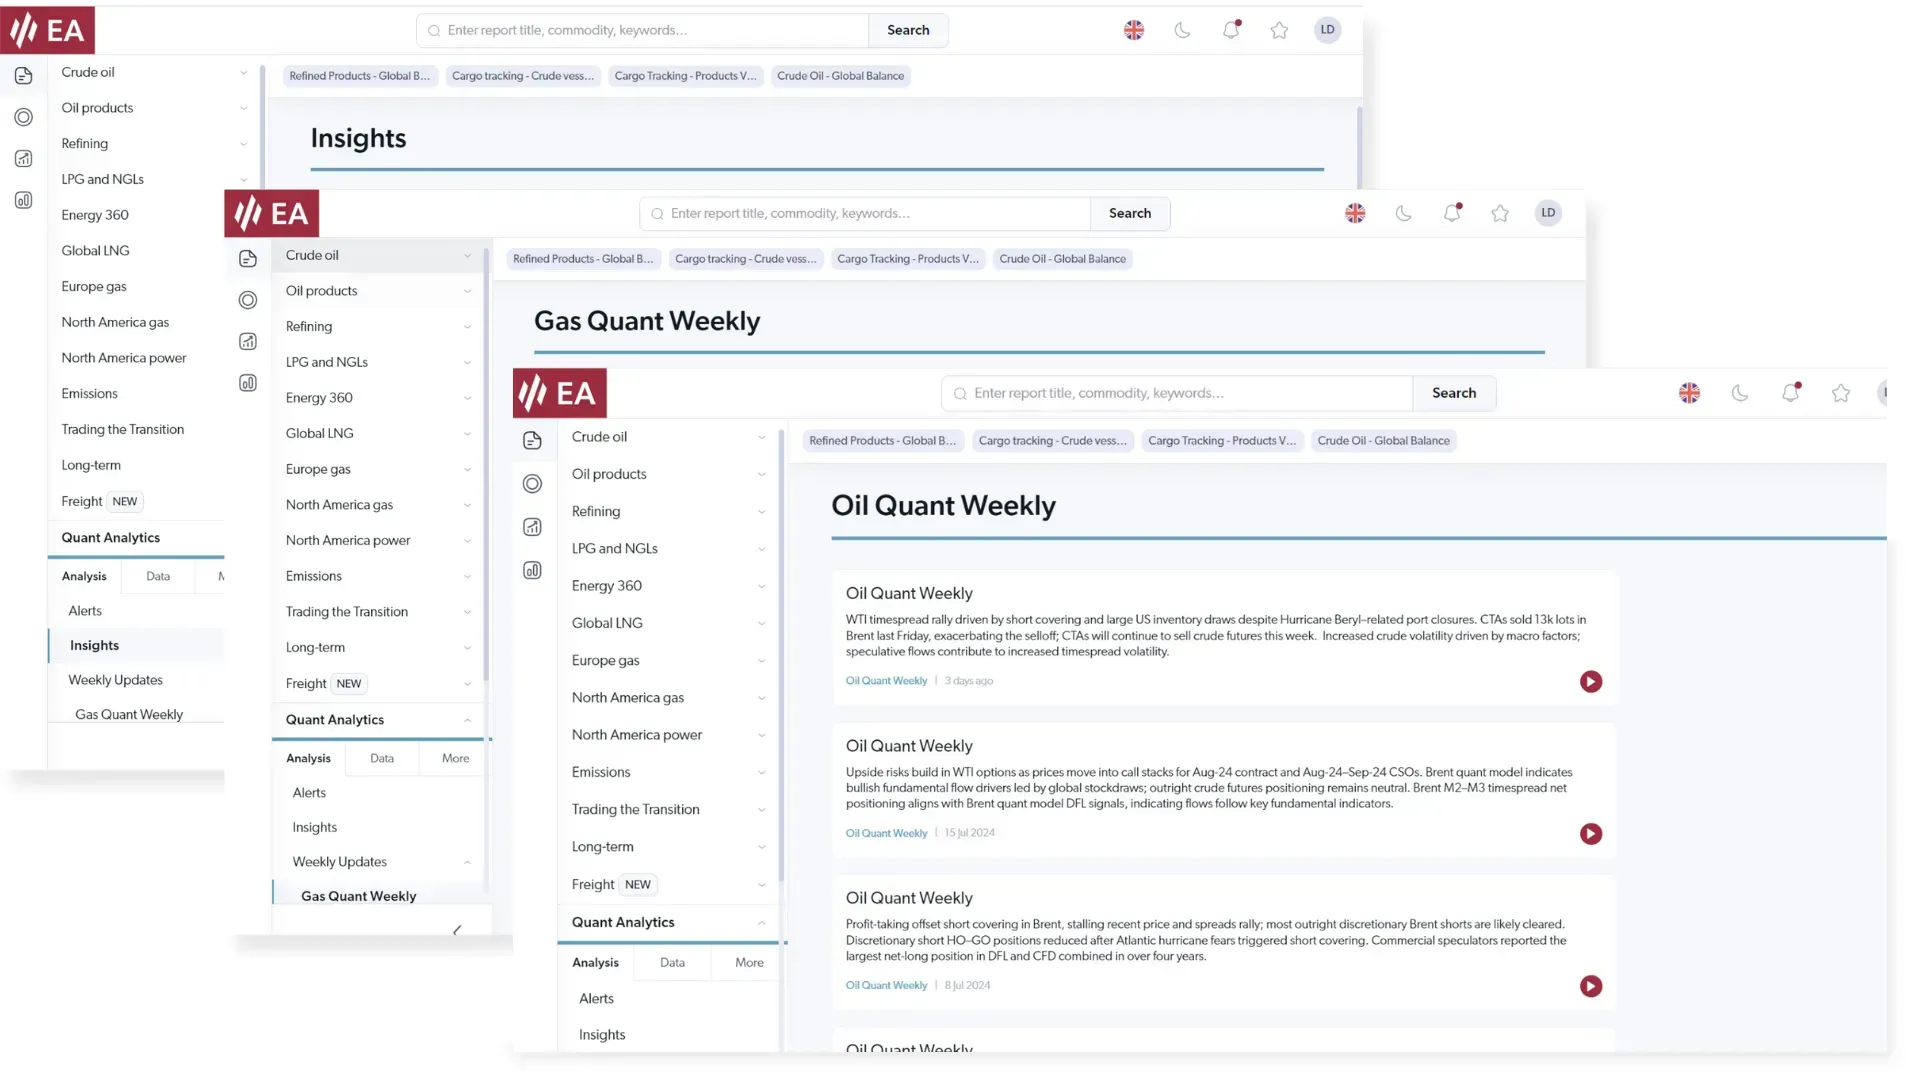Viewport: 1920px width, 1080px height.
Task: Expand Crude oil chevron in the Insights window
Action: pos(243,72)
